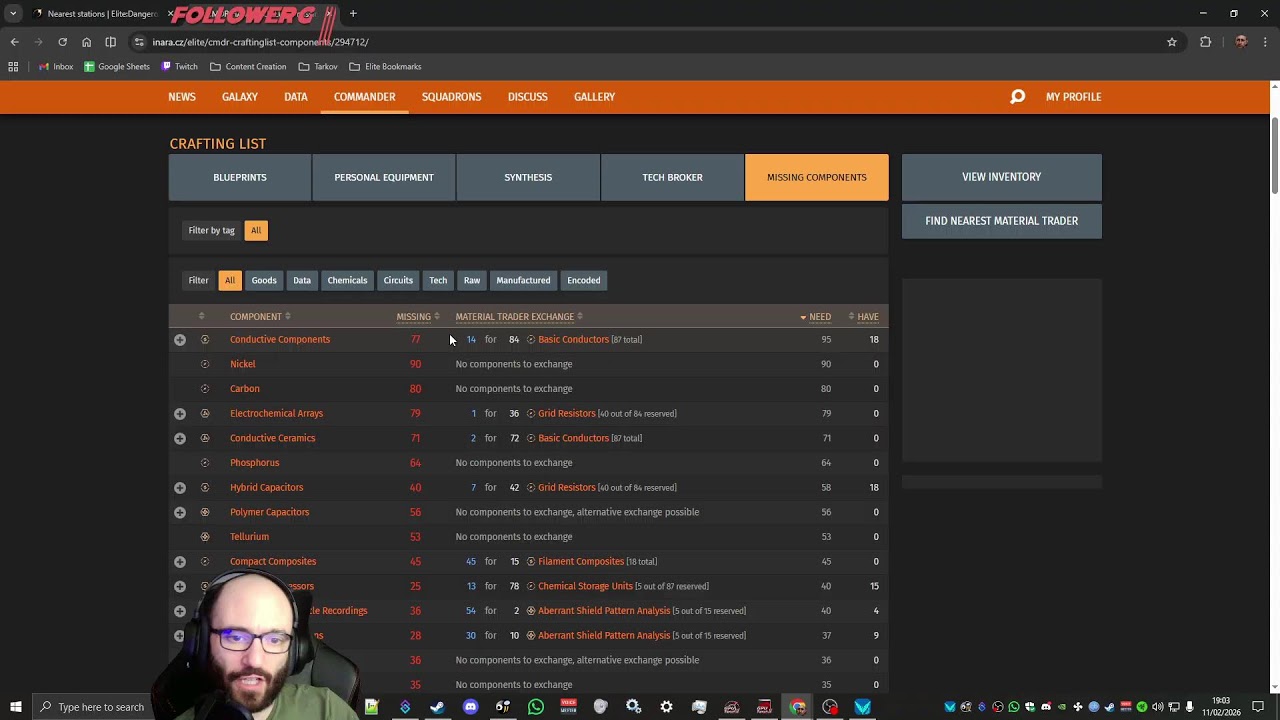
Task: Click the grade icon beside Electrochemical Arrays
Action: [205, 413]
